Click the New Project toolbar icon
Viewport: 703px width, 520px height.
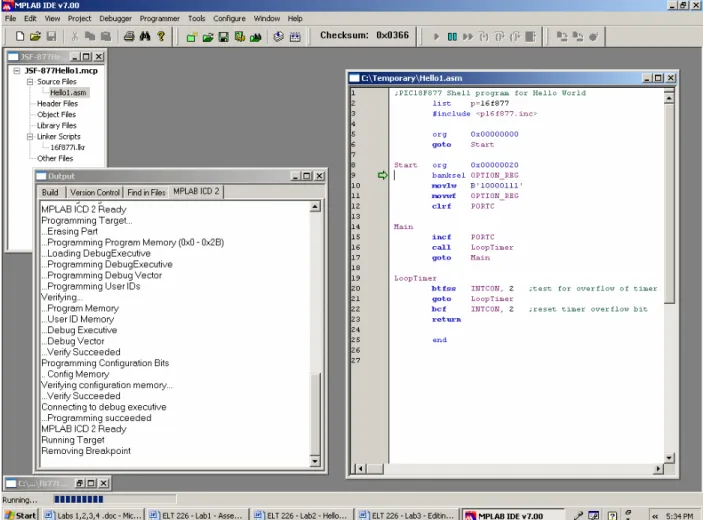pyautogui.click(x=191, y=37)
